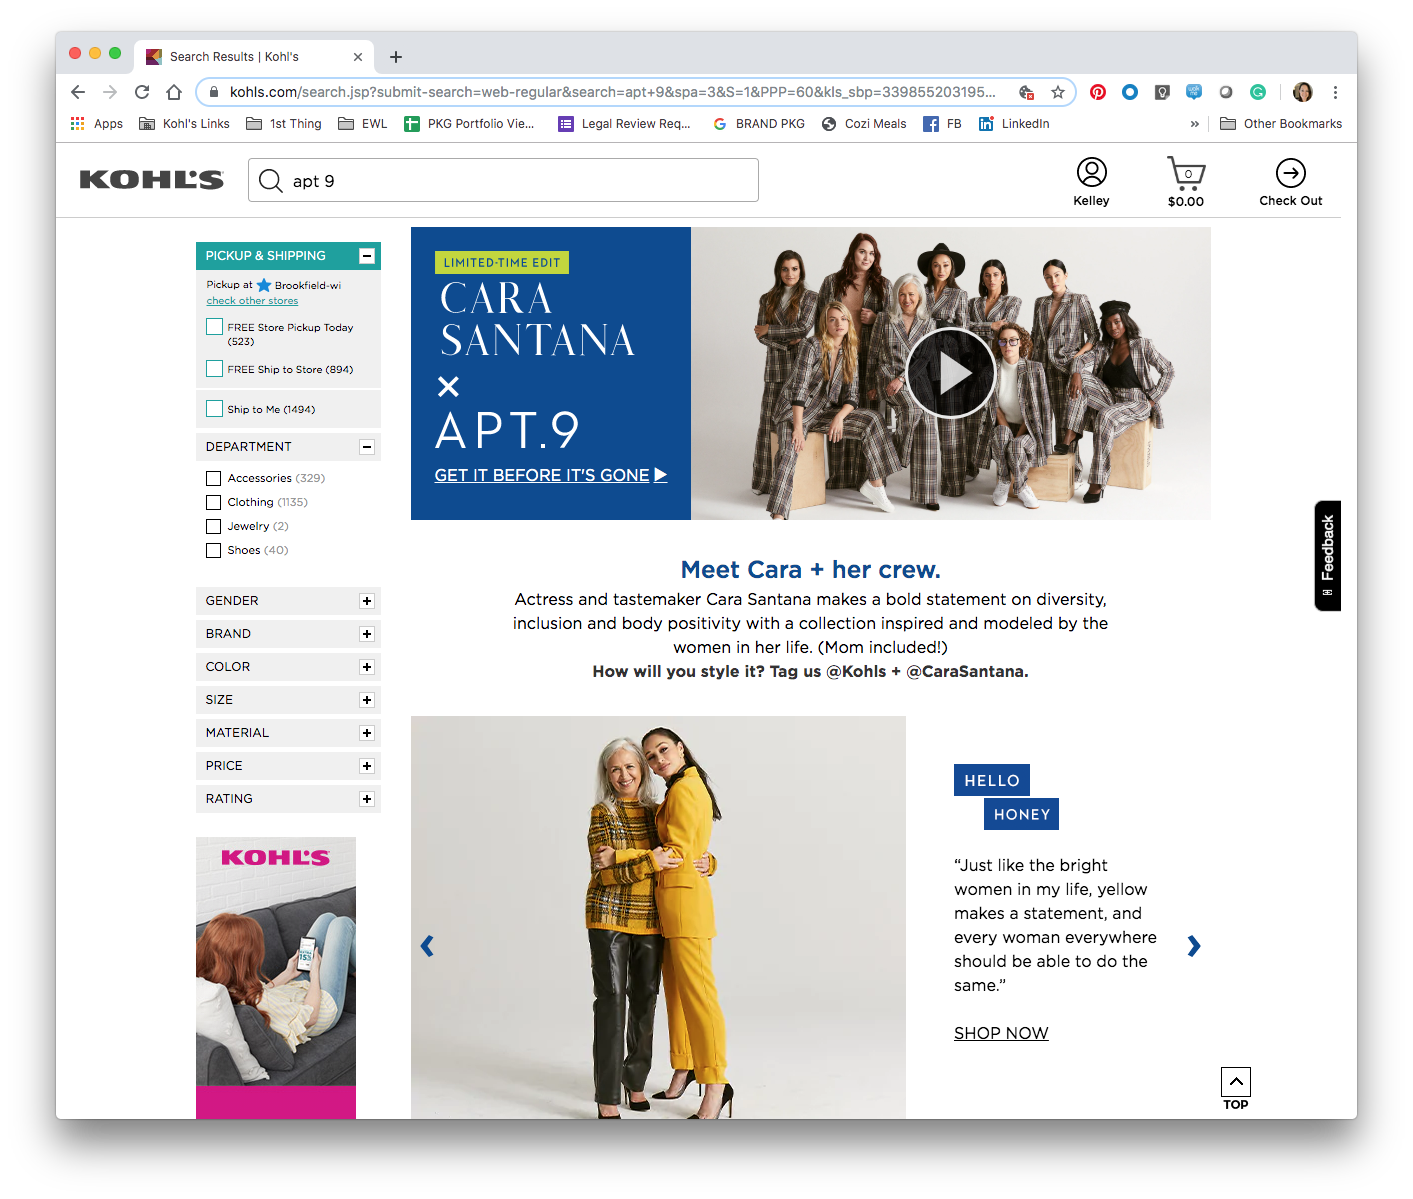This screenshot has width=1413, height=1199.
Task: Click the Hello Honey carousel photo
Action: [658, 917]
